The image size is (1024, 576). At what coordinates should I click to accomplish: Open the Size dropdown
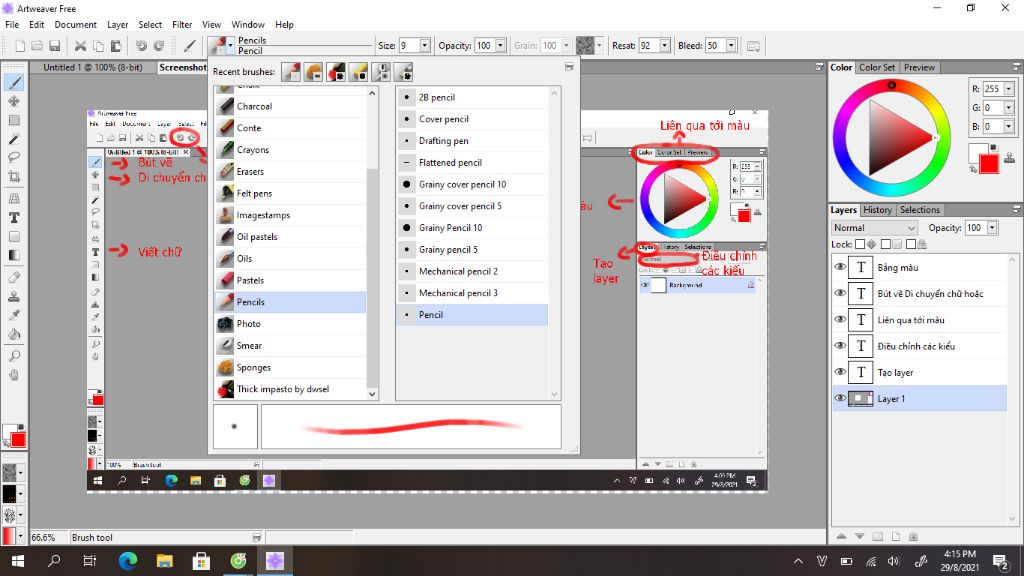click(425, 46)
